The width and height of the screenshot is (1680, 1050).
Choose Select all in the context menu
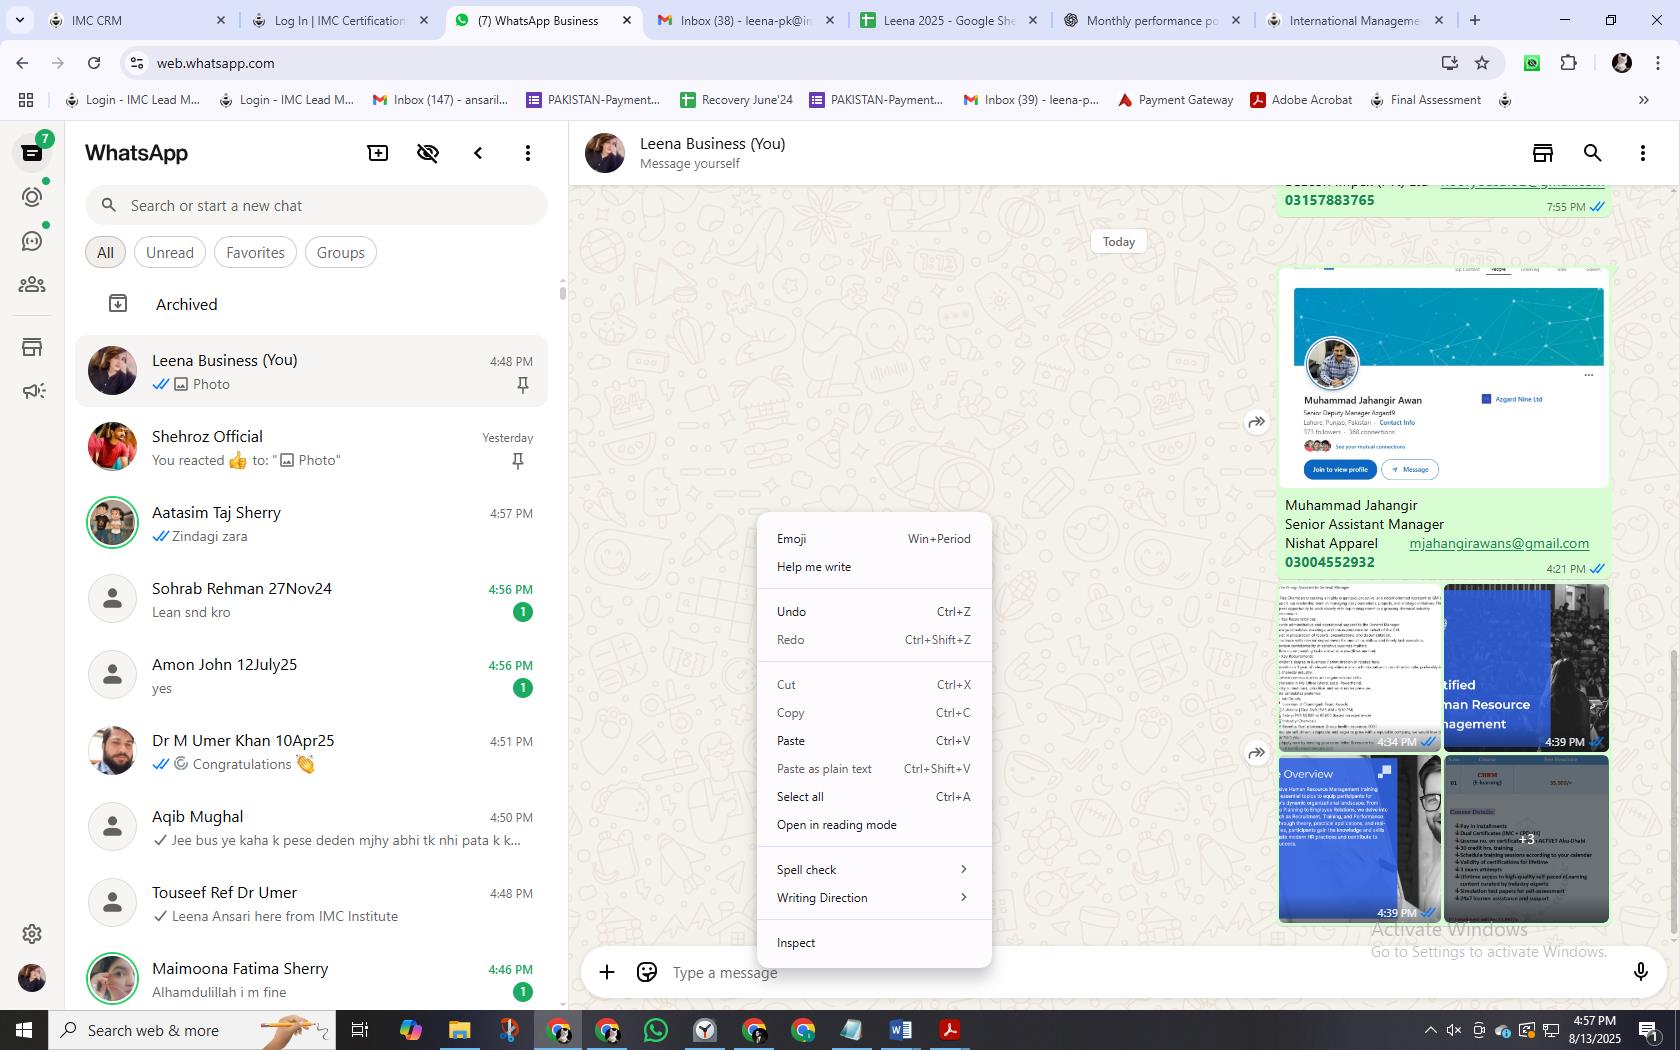874,797
